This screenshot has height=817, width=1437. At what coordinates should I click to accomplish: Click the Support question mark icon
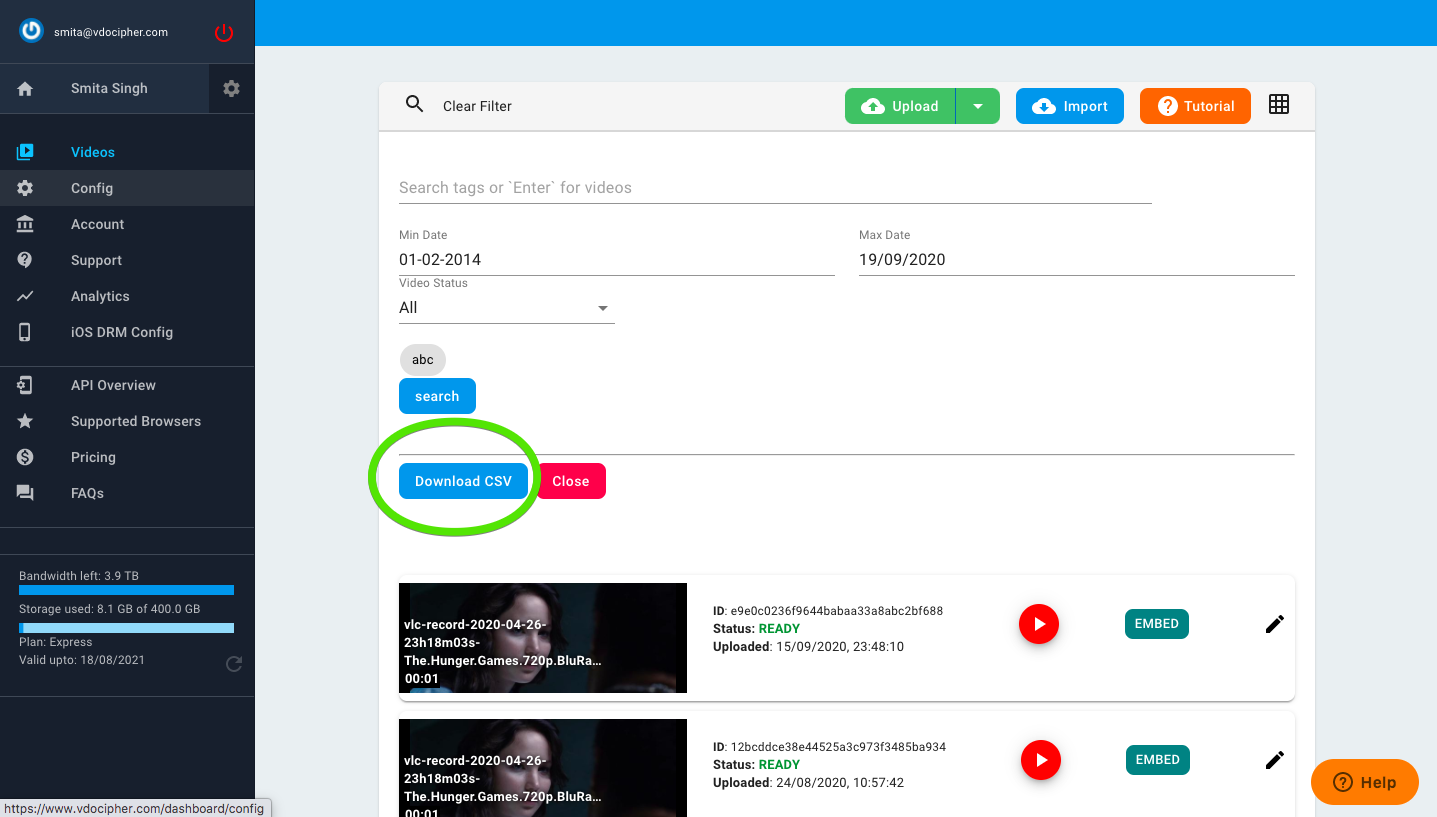(x=26, y=260)
